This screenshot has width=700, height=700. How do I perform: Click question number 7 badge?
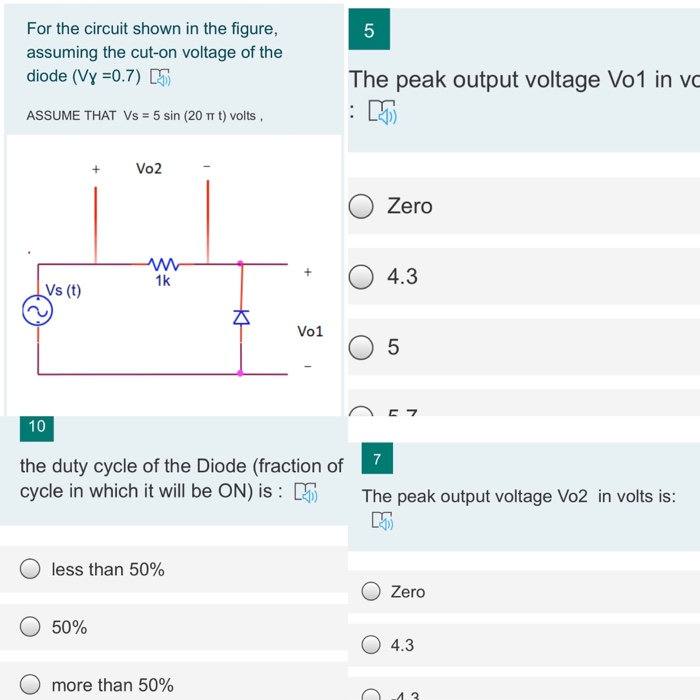[x=377, y=458]
